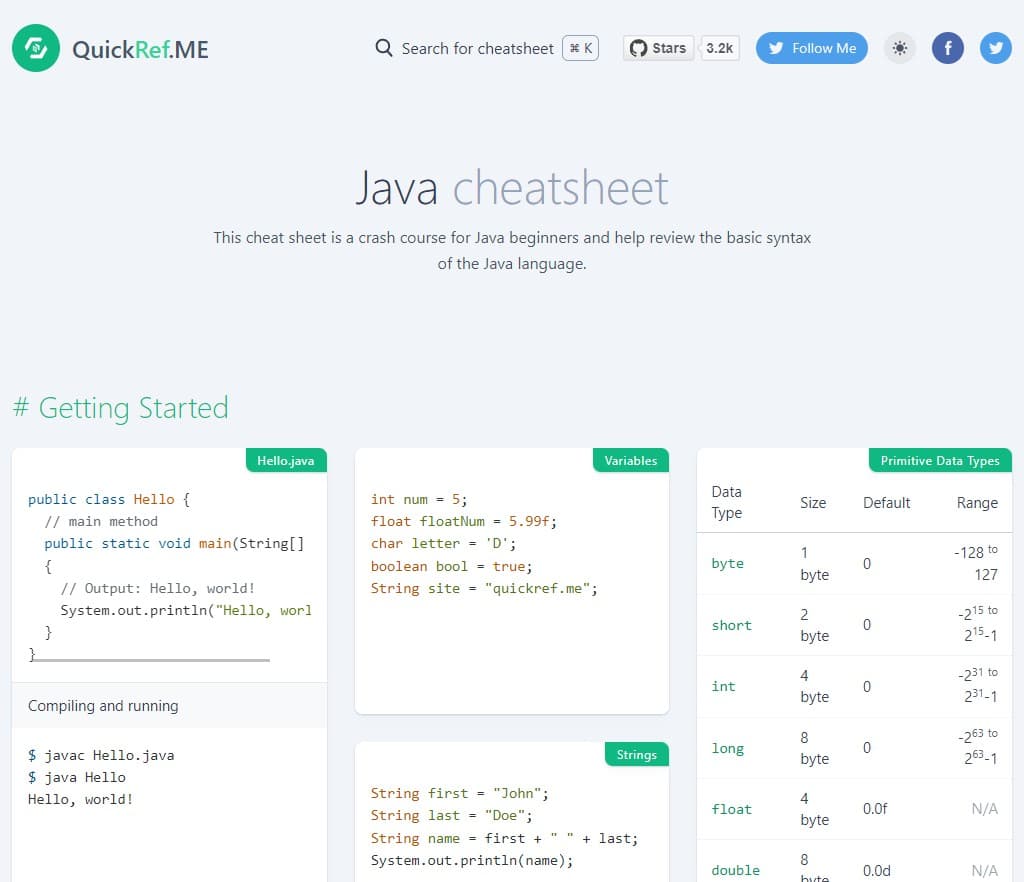Open the round Twitter share icon
The height and width of the screenshot is (882, 1024).
(995, 48)
